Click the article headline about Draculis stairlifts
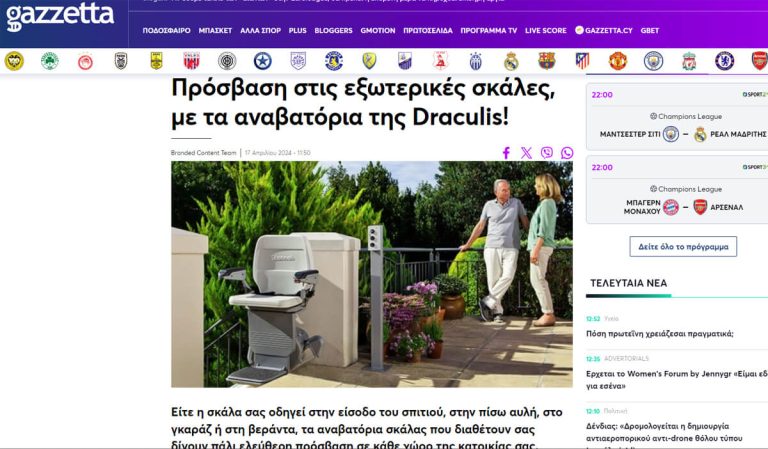This screenshot has height=449, width=768. click(x=363, y=102)
